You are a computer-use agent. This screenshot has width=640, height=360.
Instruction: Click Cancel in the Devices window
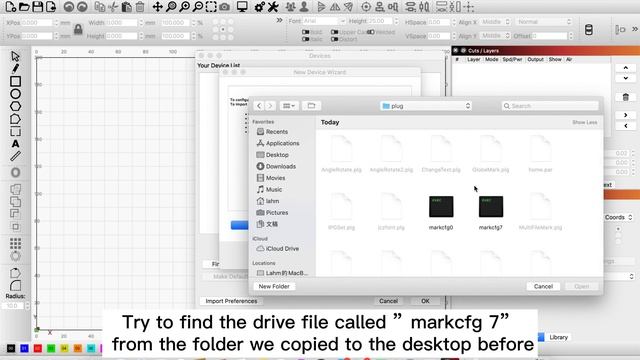coord(388,301)
